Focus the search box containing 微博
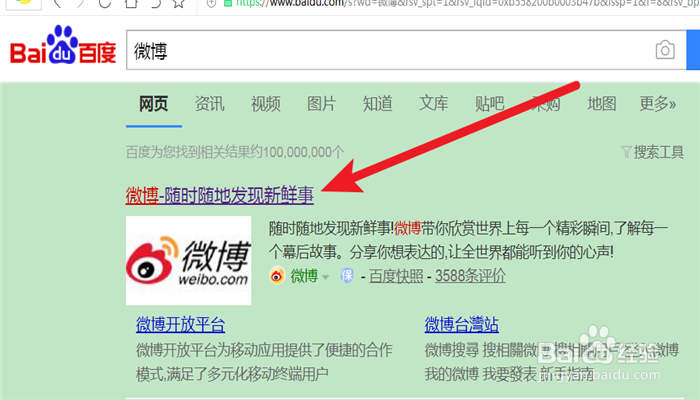 pyautogui.click(x=406, y=50)
